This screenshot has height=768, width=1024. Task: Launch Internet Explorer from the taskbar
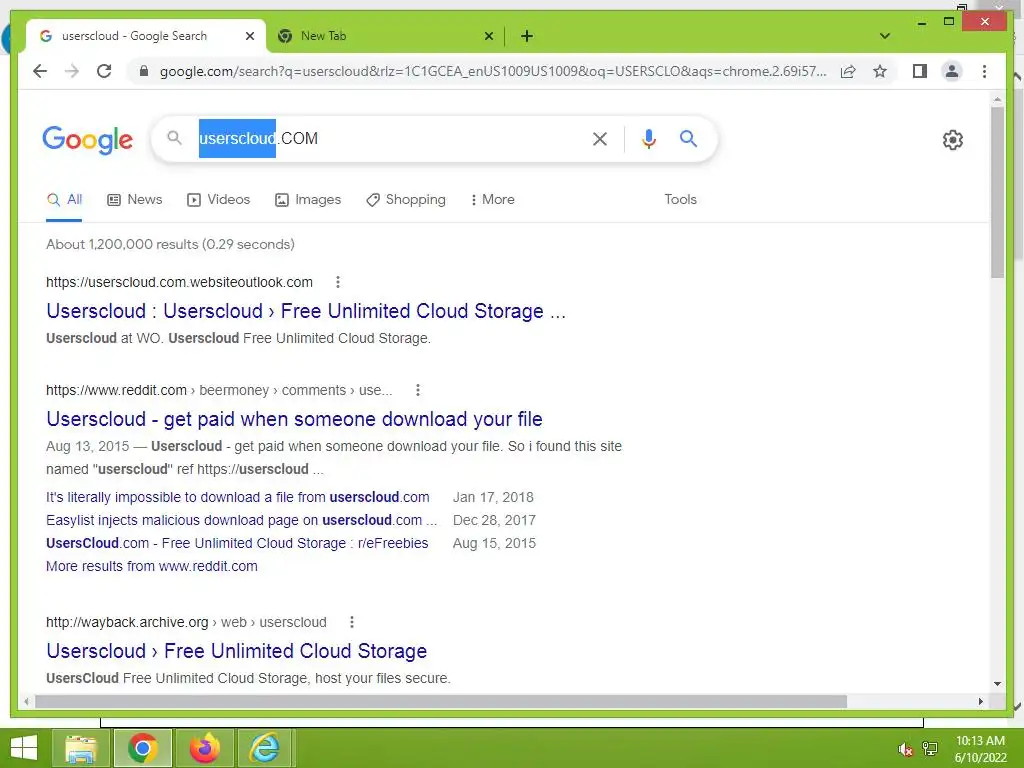(x=265, y=748)
